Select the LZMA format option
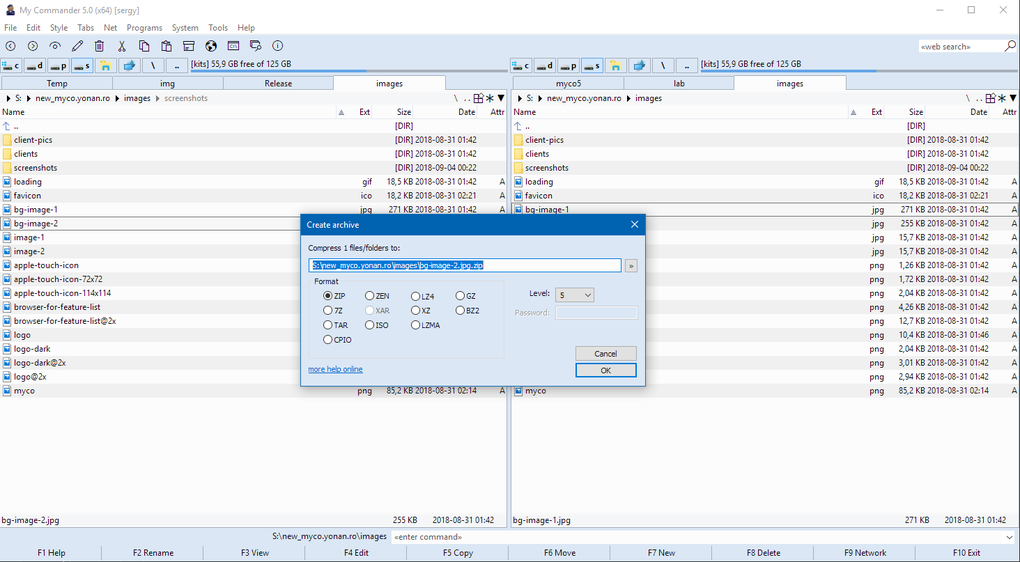1020x562 pixels. (x=416, y=325)
